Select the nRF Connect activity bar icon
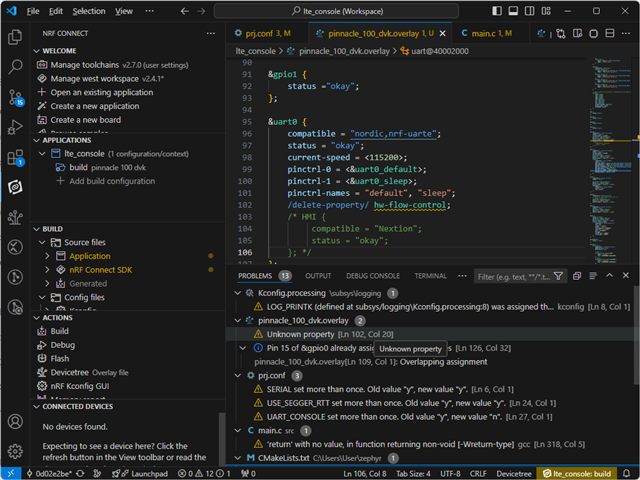 (x=15, y=187)
